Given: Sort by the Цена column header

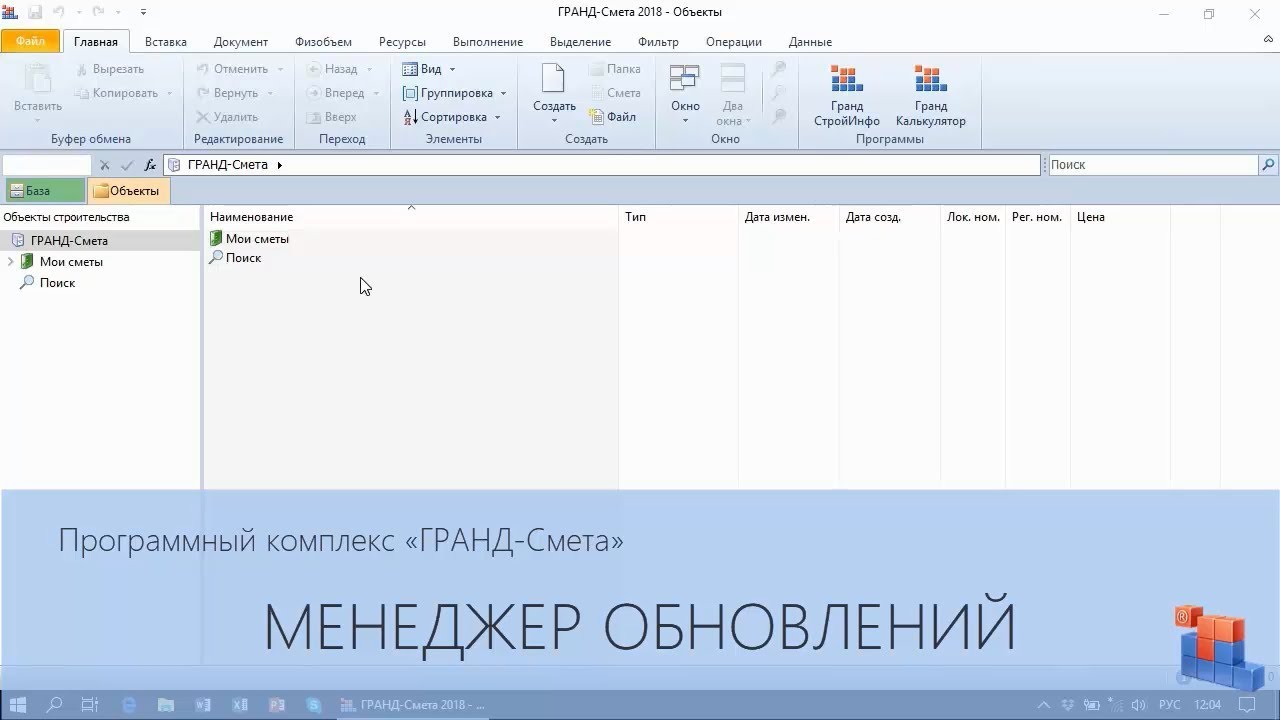Looking at the screenshot, I should point(1119,217).
